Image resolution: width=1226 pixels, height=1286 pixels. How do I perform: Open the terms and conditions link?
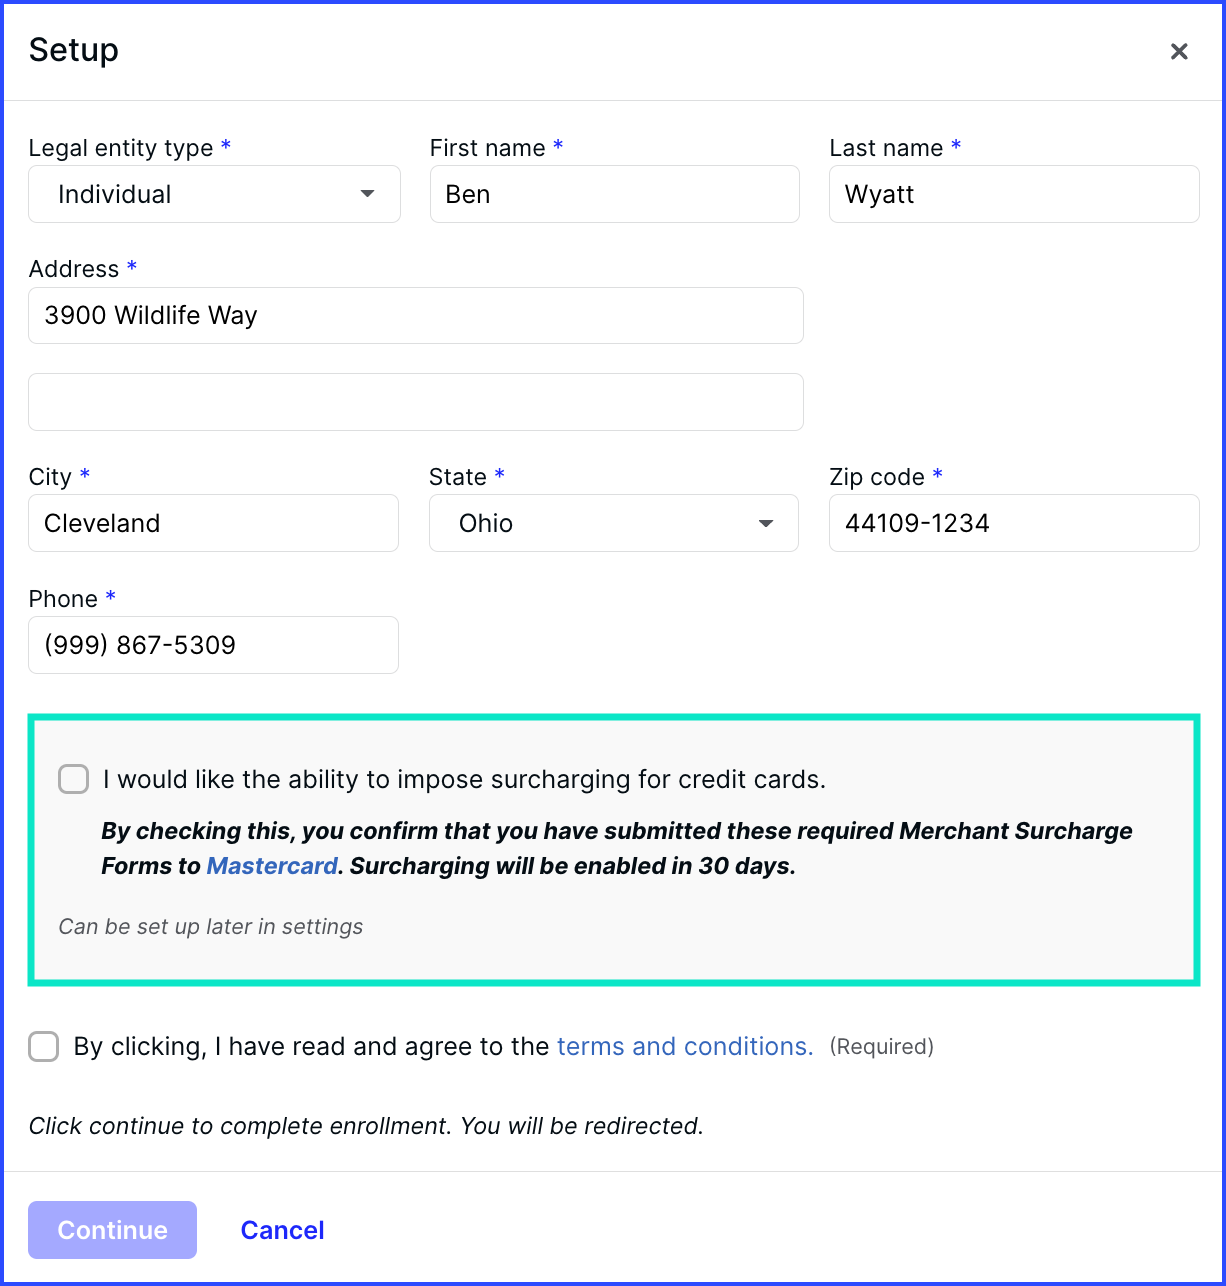(684, 1046)
